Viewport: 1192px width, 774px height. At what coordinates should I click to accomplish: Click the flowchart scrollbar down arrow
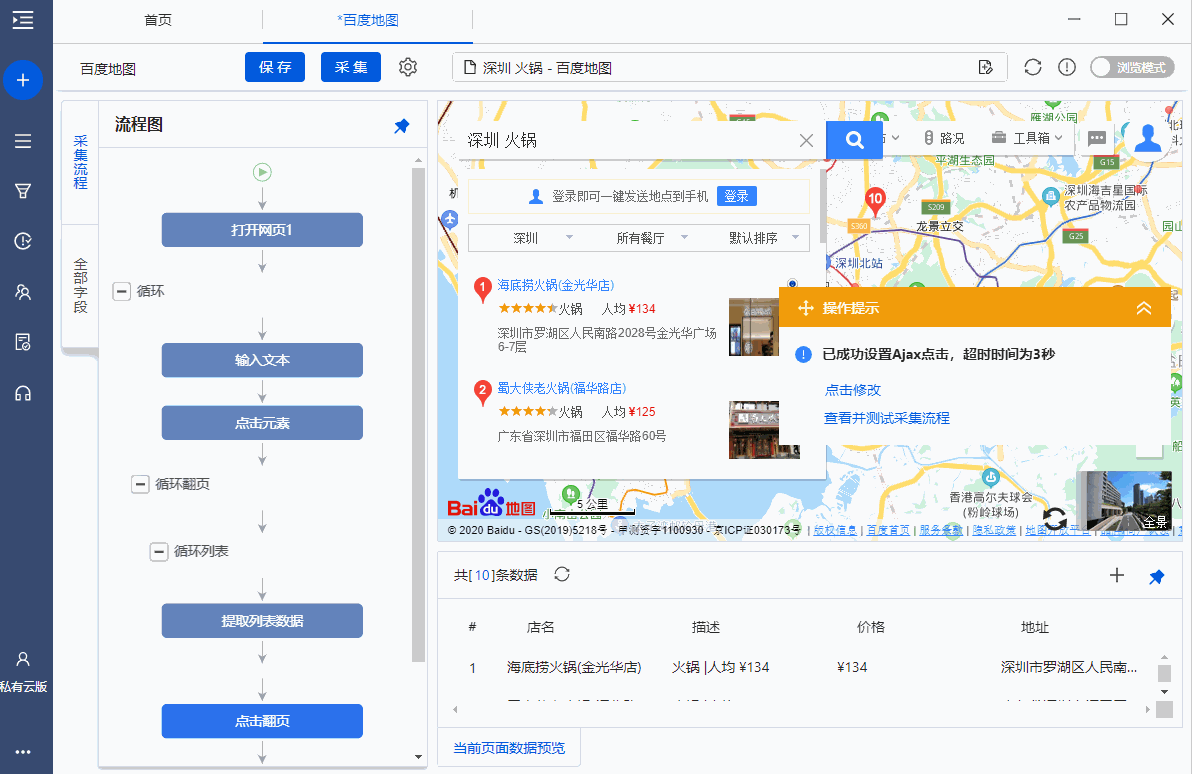(x=418, y=757)
